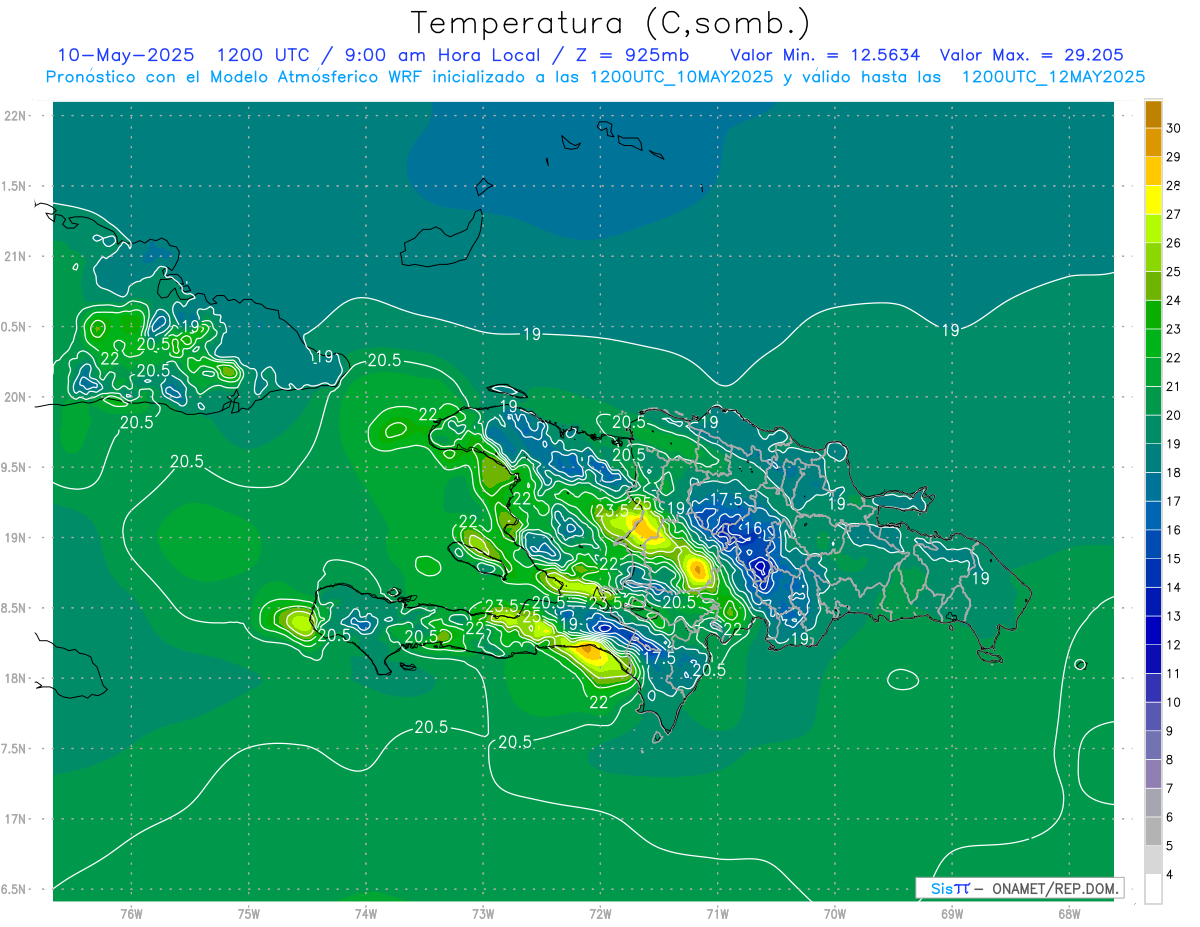Click the color scale label 18
The width and height of the screenshot is (1200, 927).
coord(1174,473)
